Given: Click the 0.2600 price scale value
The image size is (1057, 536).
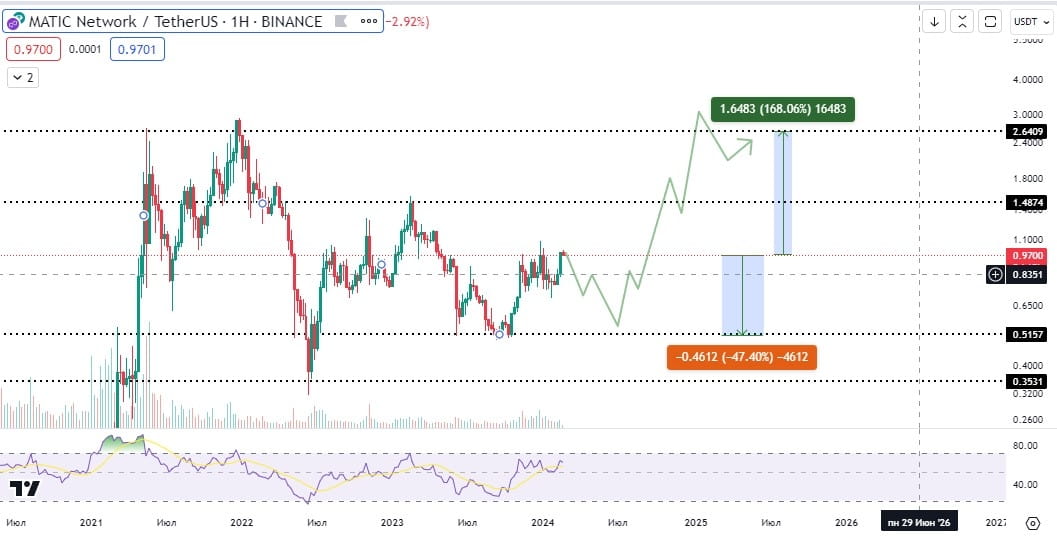Looking at the screenshot, I should 1028,419.
